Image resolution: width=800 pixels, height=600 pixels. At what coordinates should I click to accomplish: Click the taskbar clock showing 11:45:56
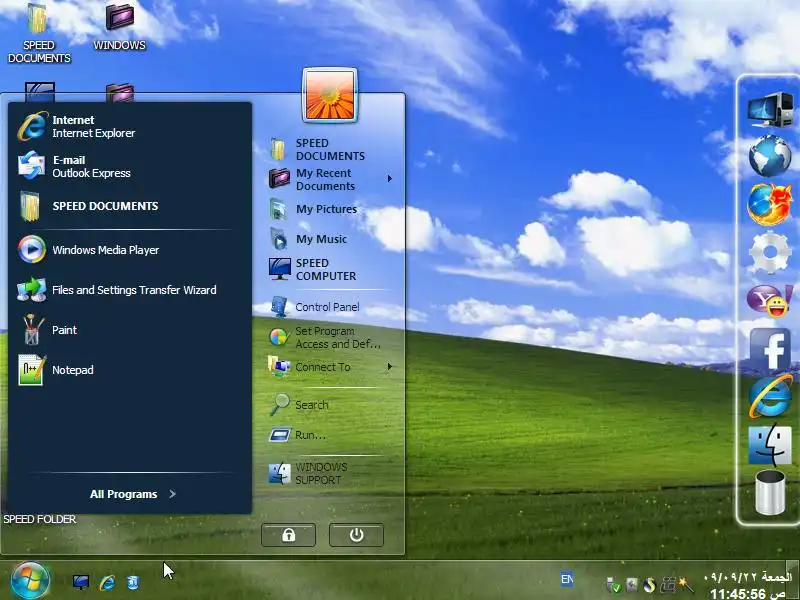[x=748, y=586]
